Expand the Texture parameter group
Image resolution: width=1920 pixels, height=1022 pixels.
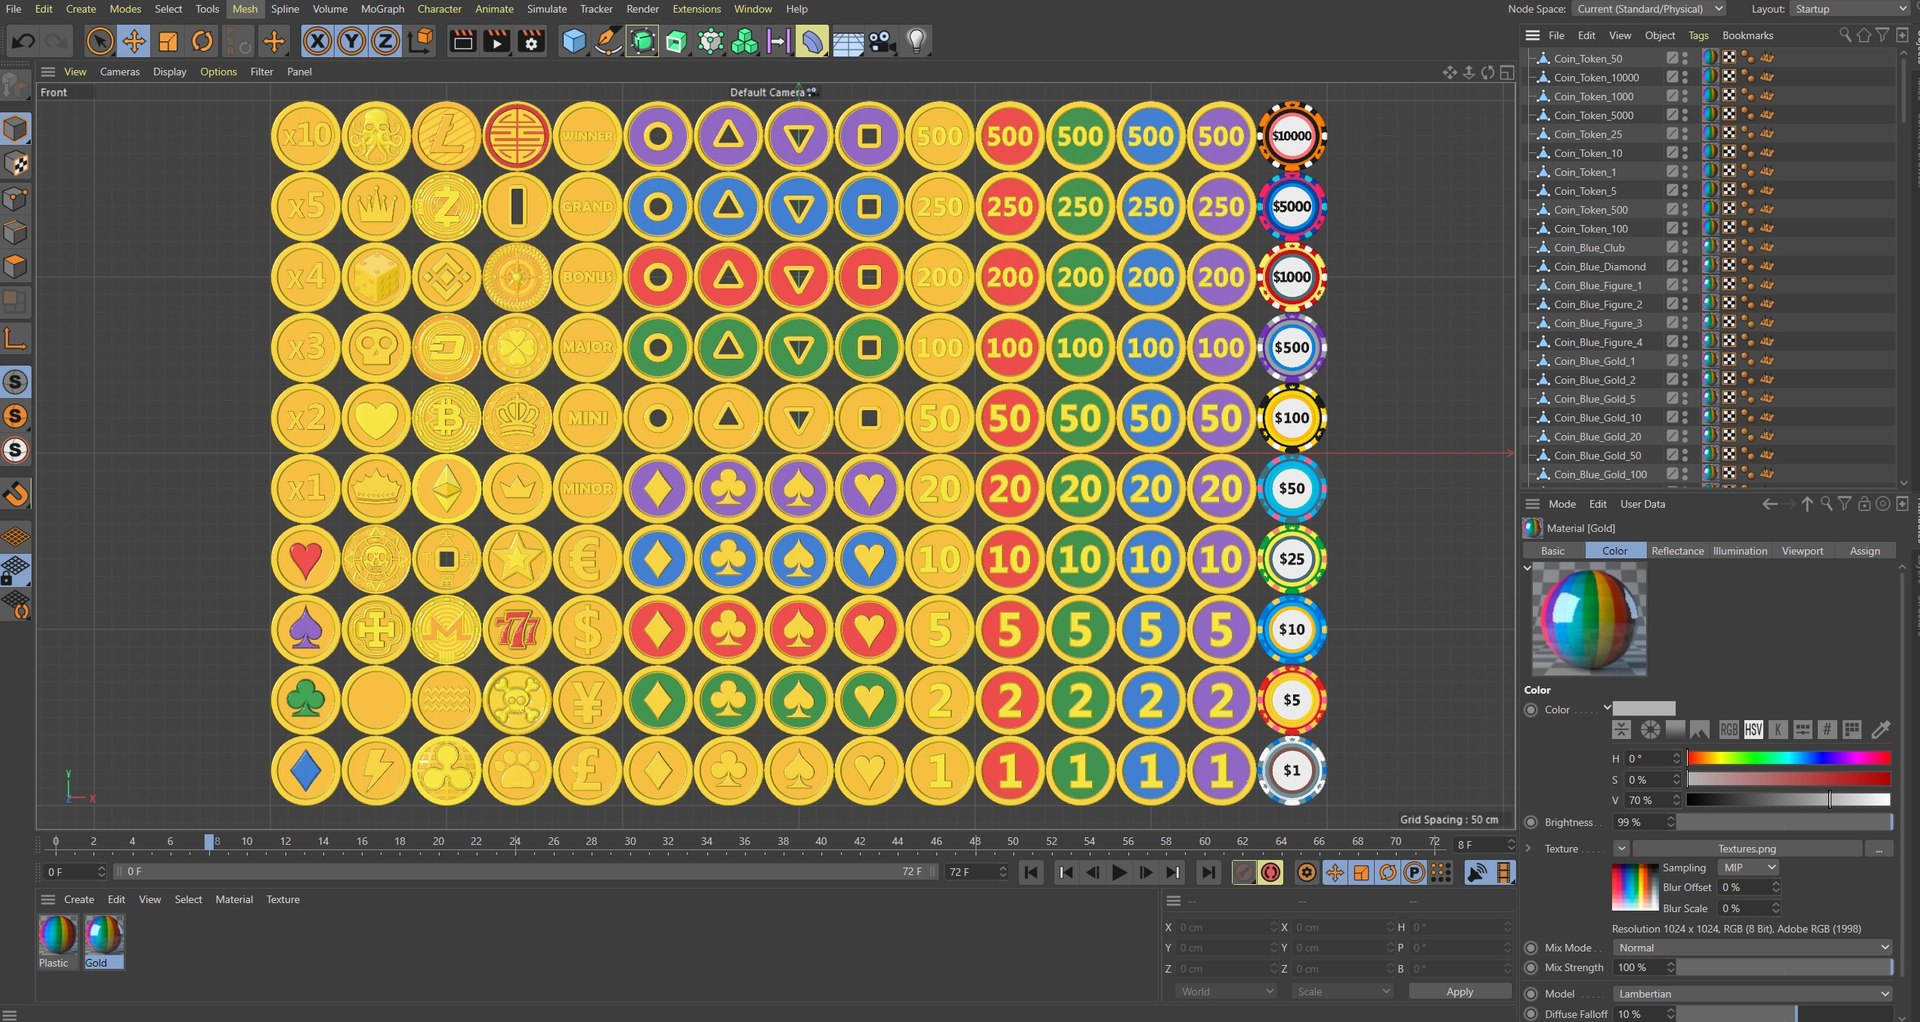click(x=1528, y=849)
